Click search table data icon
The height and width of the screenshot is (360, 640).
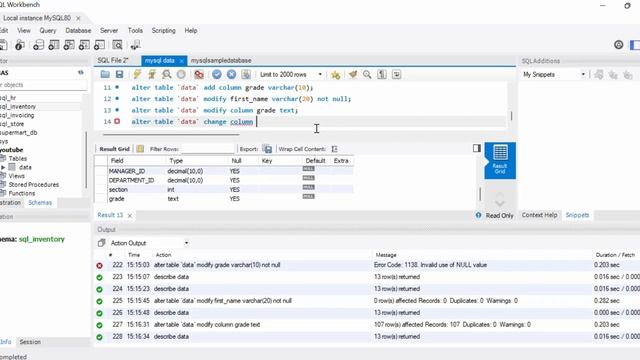118,45
